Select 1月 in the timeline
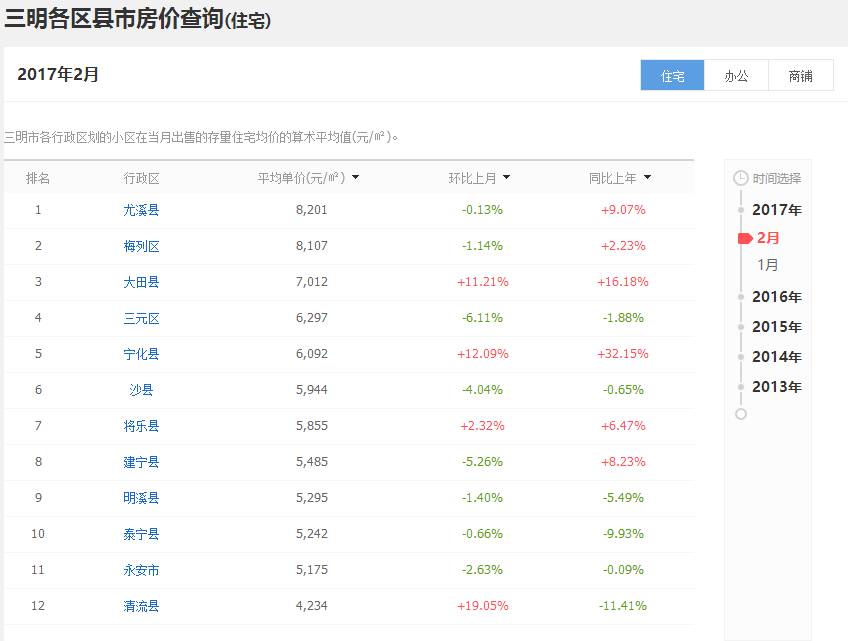848x641 pixels. click(767, 265)
